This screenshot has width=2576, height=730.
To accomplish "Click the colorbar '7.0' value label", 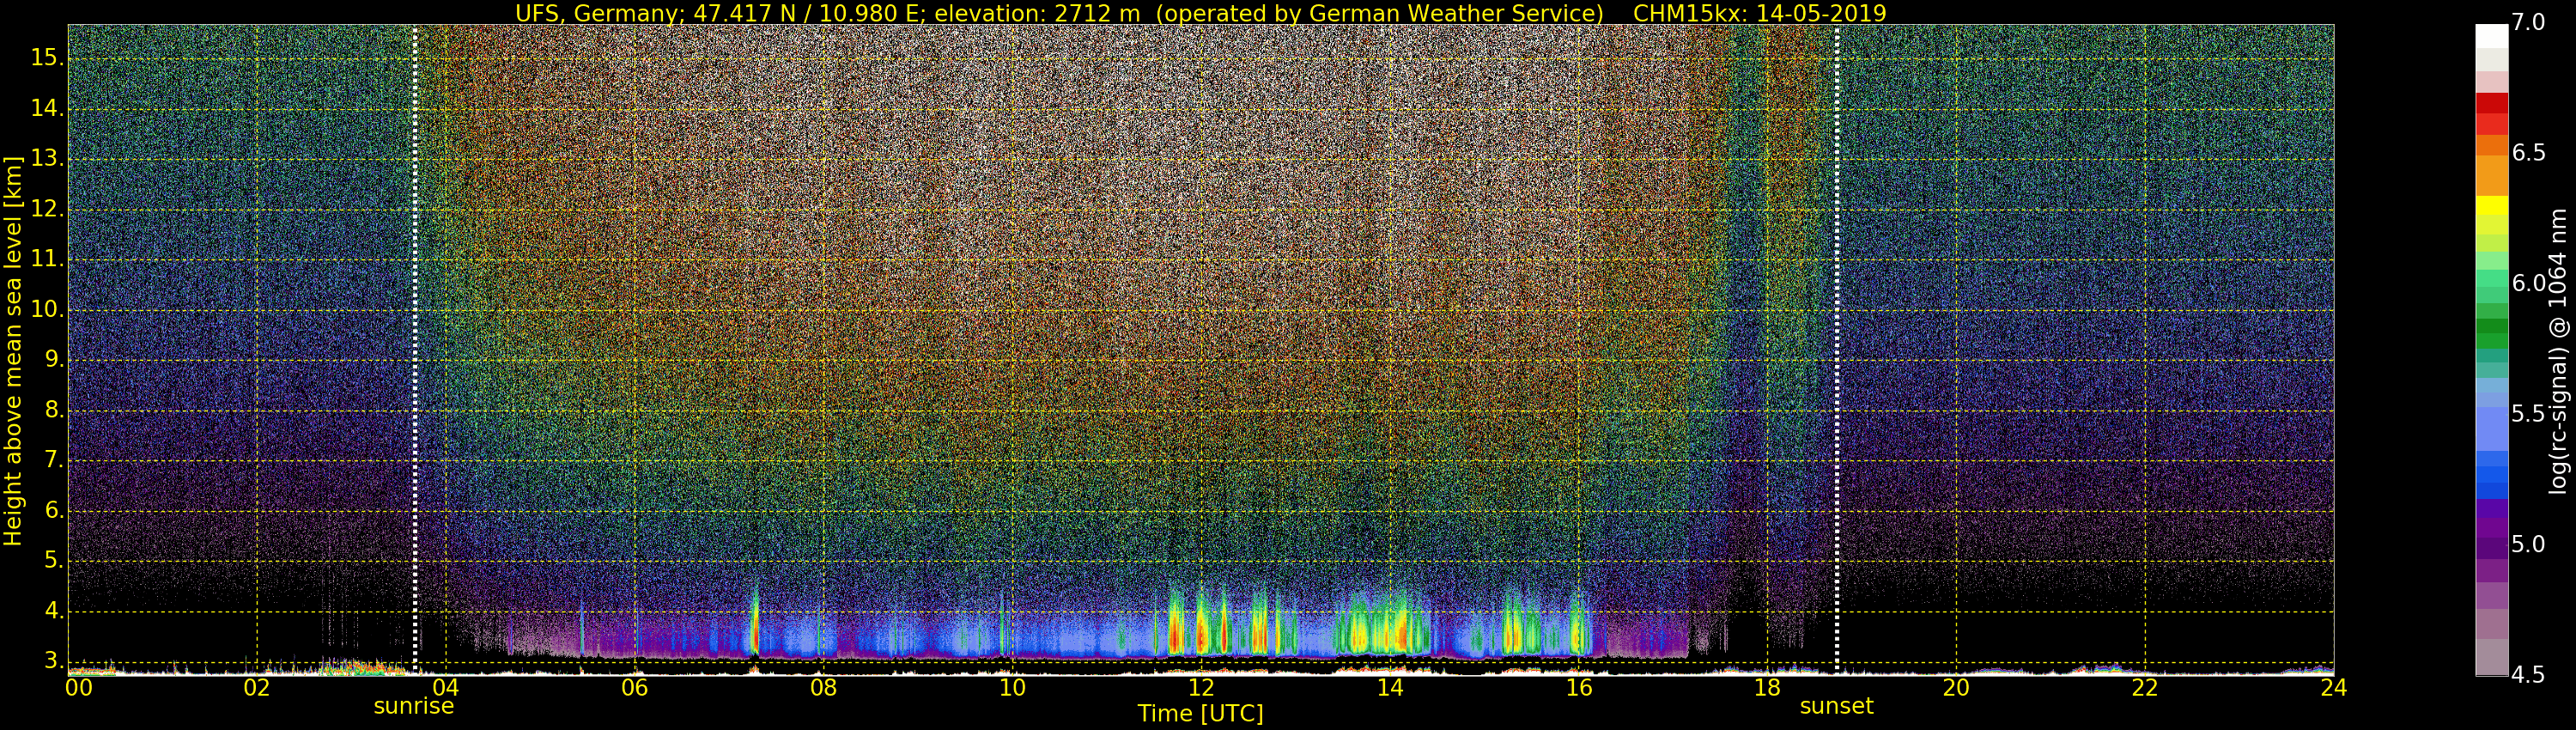I will coord(2528,23).
